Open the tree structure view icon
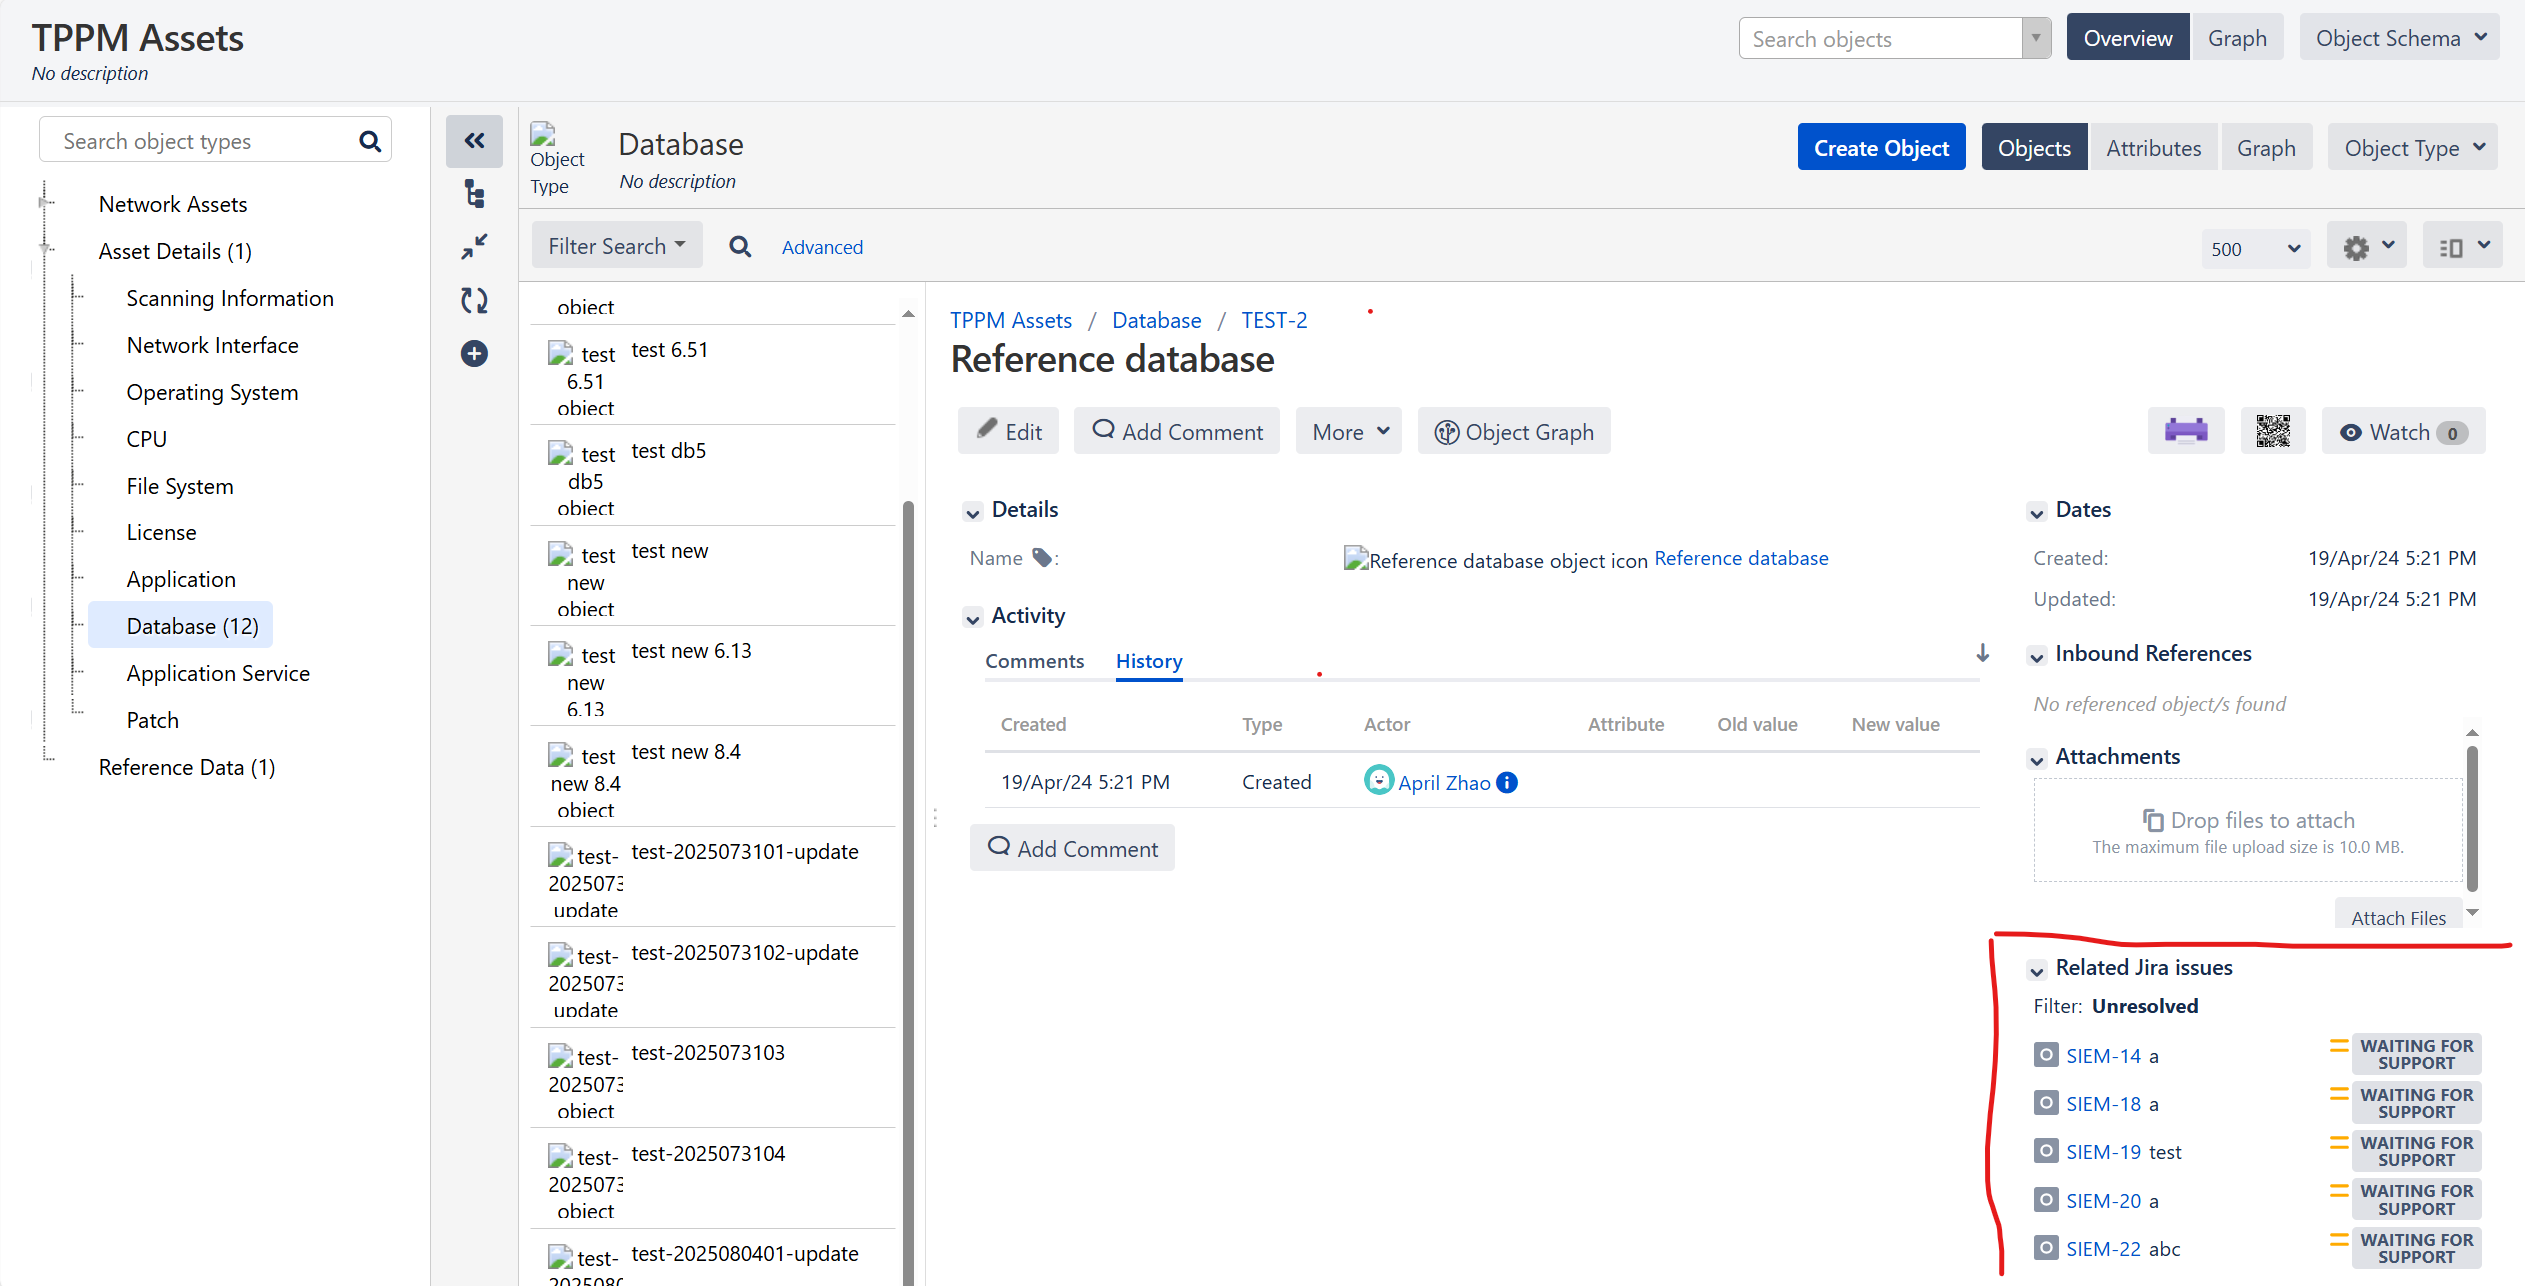 pos(474,194)
